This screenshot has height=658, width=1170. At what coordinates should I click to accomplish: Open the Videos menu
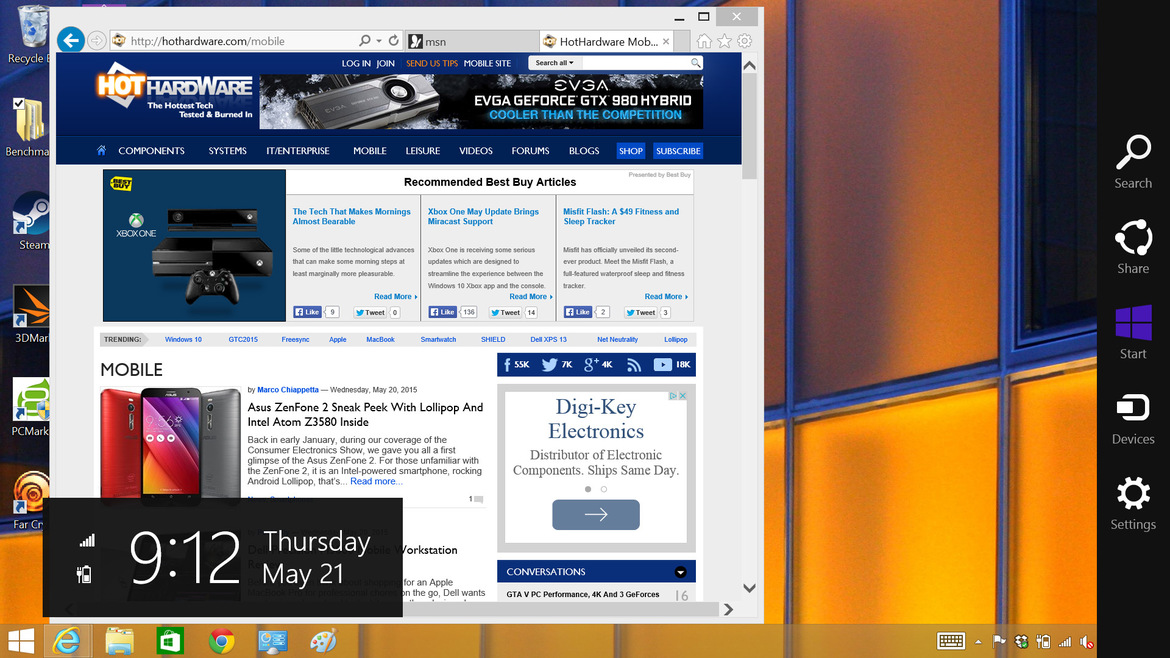pos(475,151)
